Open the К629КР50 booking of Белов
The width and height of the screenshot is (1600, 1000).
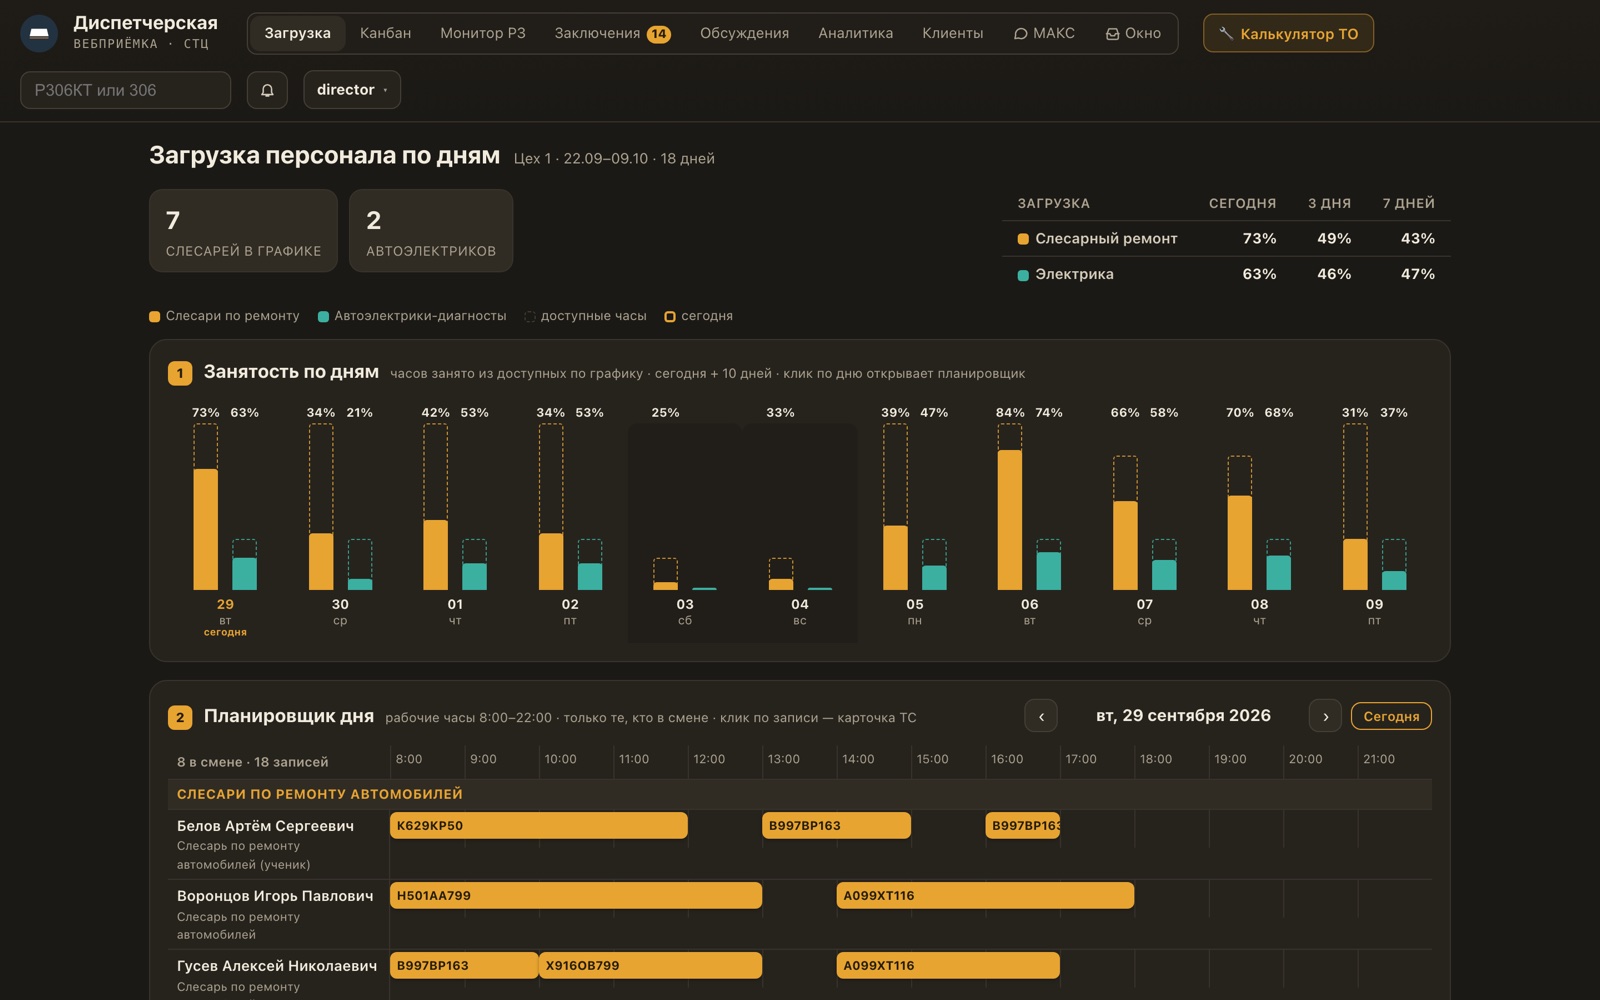pyautogui.click(x=538, y=825)
